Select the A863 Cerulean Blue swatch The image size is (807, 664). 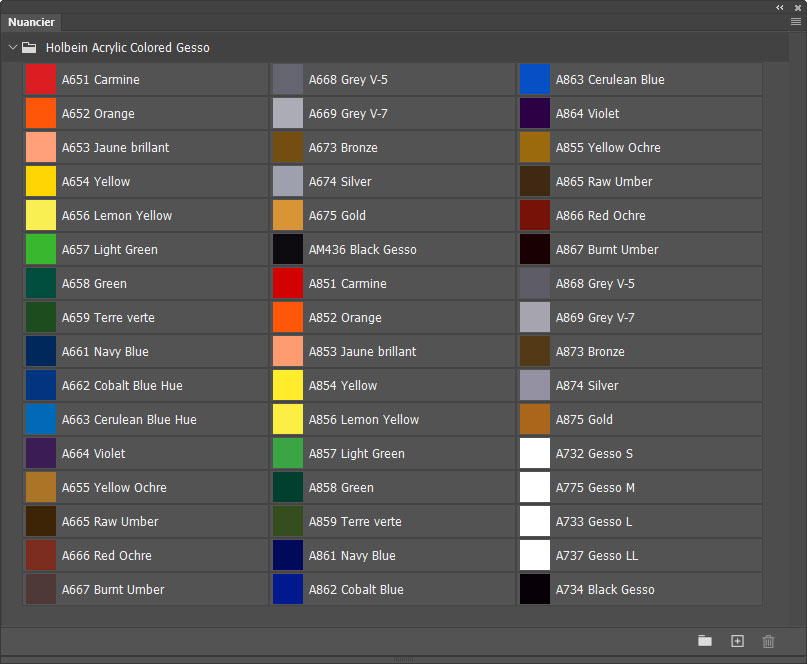click(x=535, y=80)
